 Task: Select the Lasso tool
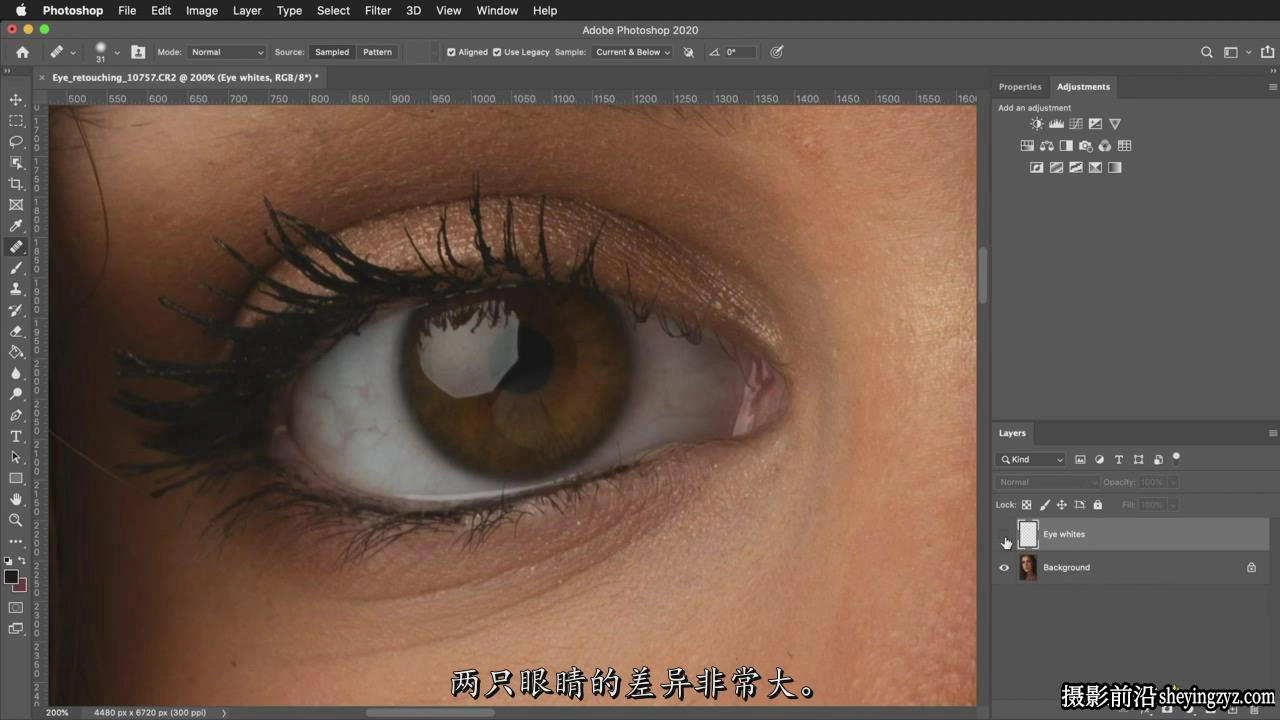[16, 142]
